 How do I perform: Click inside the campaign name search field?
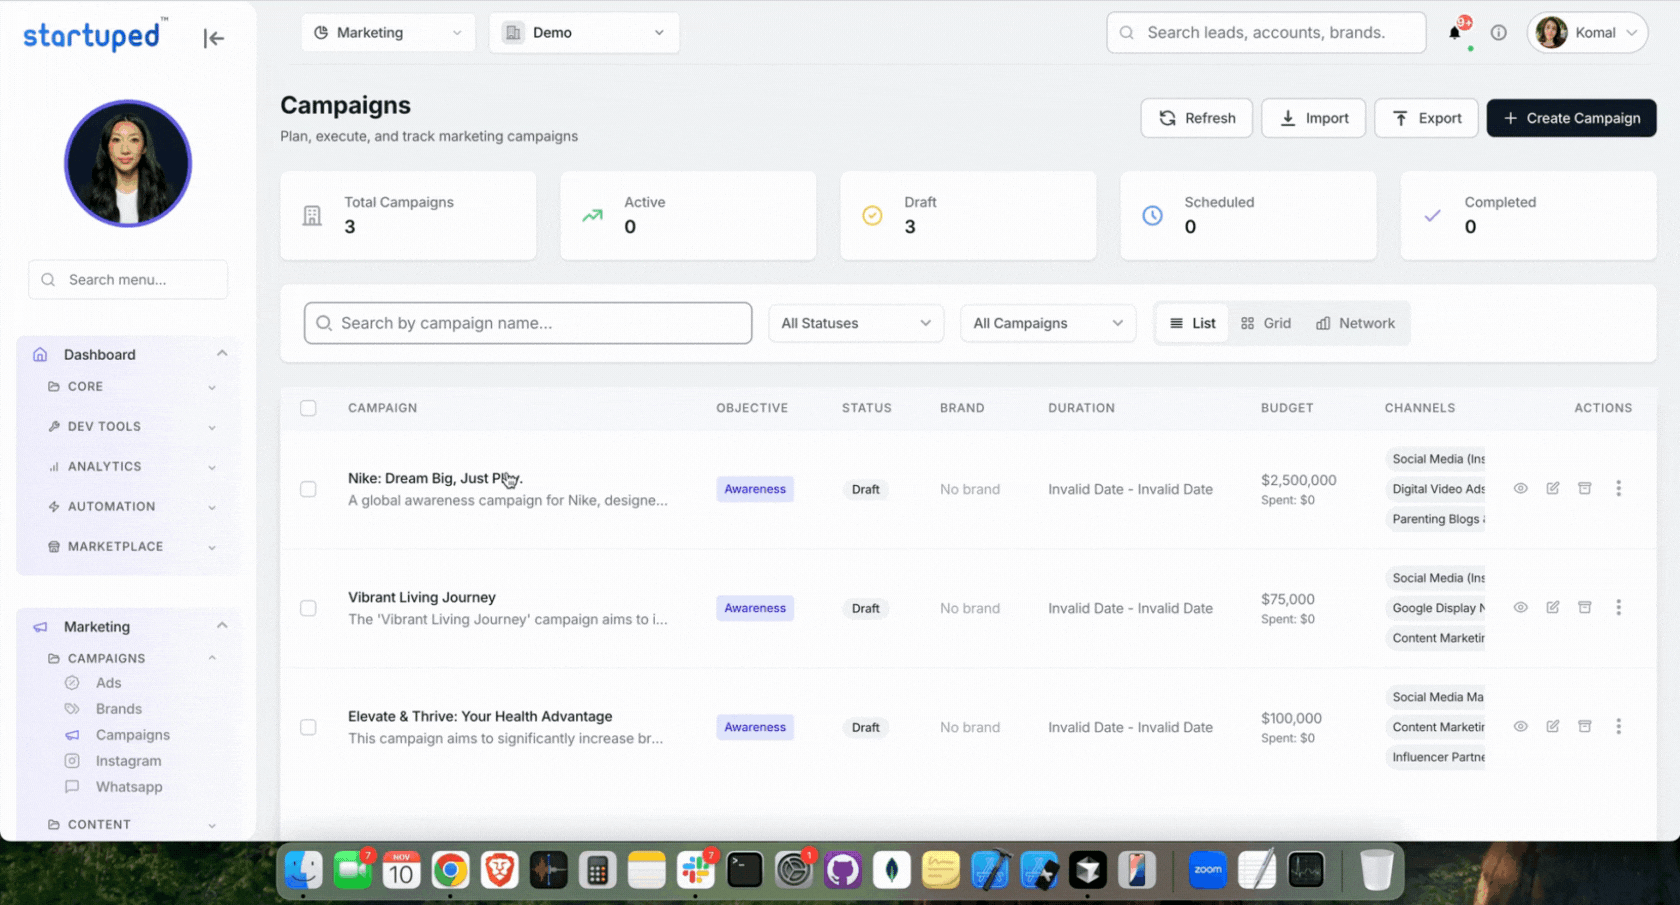pyautogui.click(x=527, y=323)
